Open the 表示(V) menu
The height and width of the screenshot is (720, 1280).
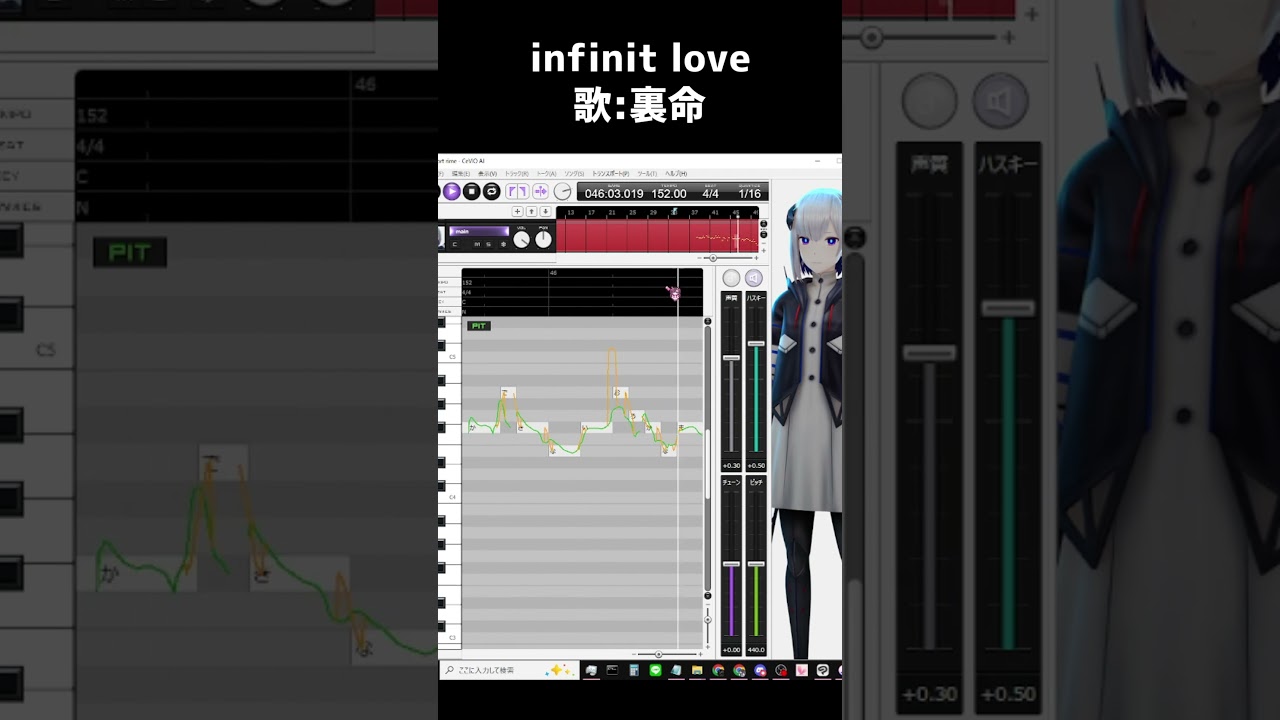(487, 174)
